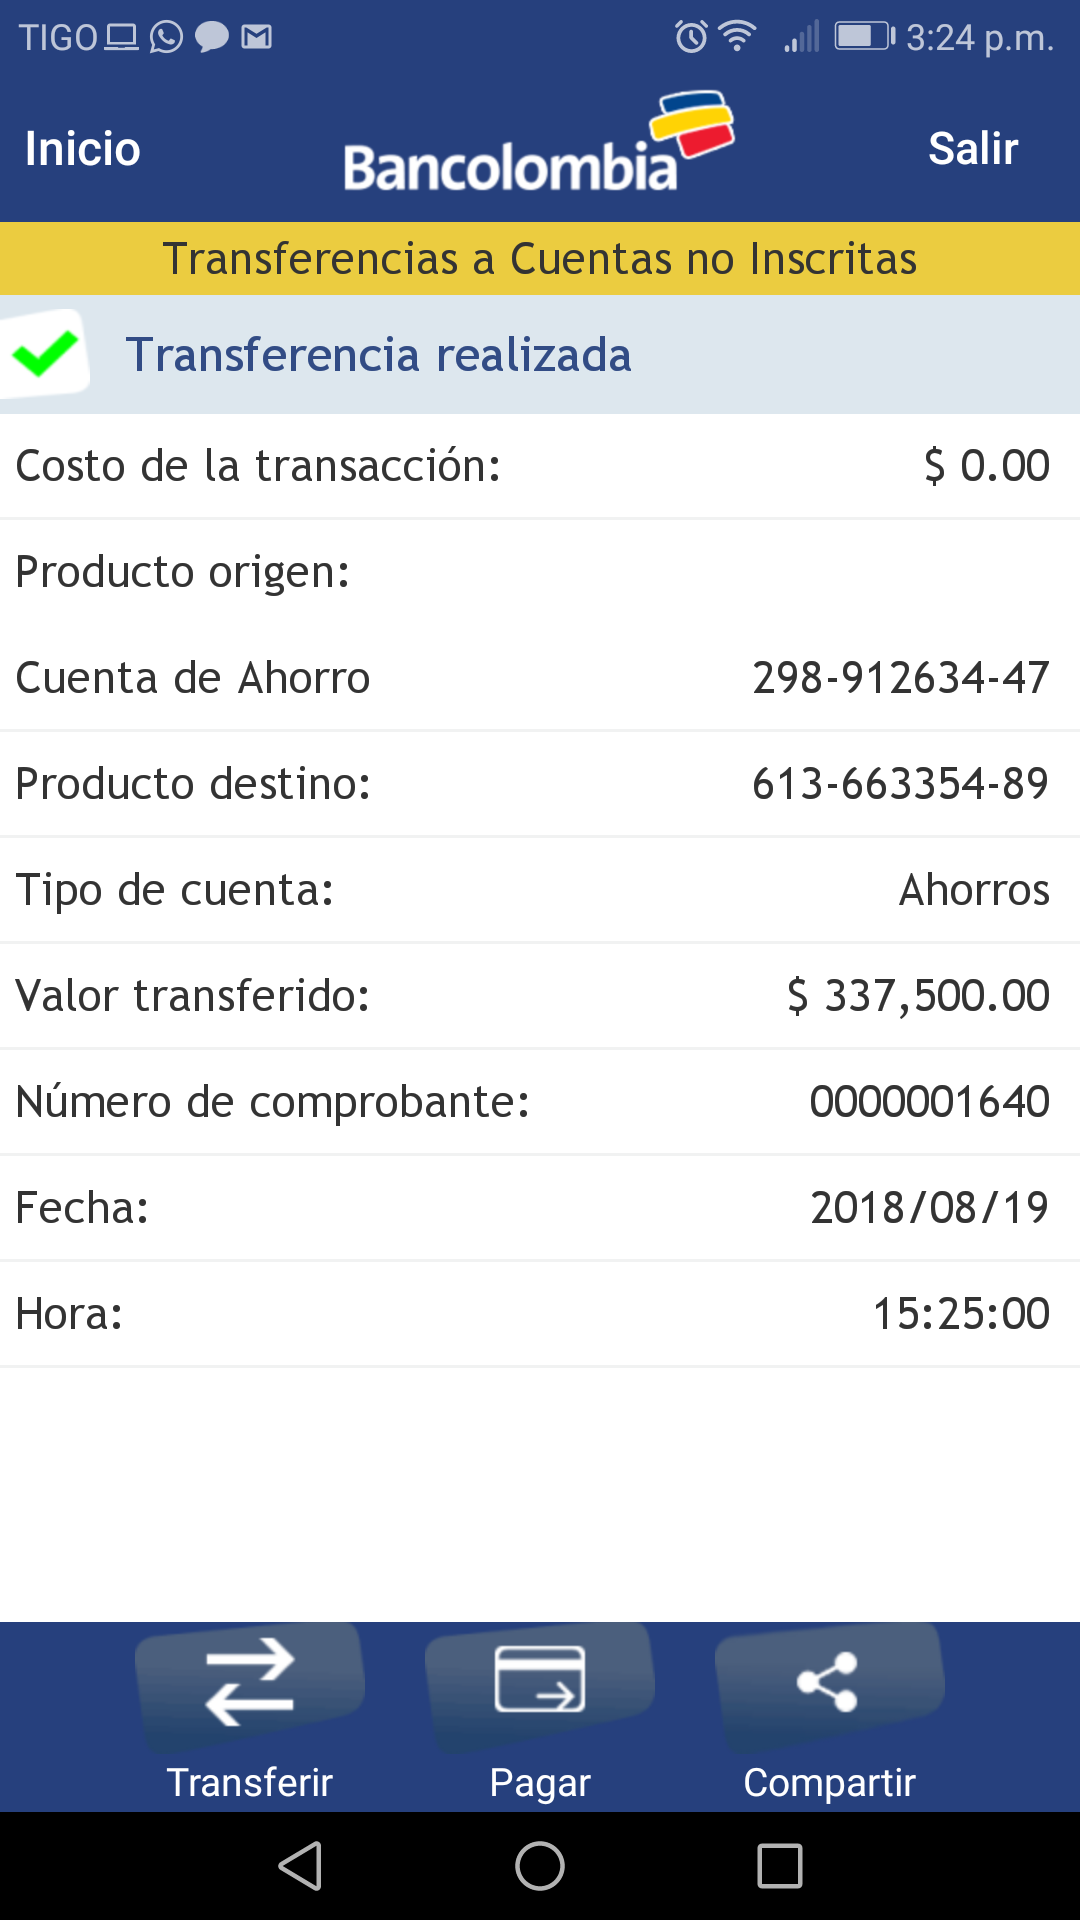Tap the Transferir arrows icon
Image resolution: width=1080 pixels, height=1920 pixels.
250,1681
